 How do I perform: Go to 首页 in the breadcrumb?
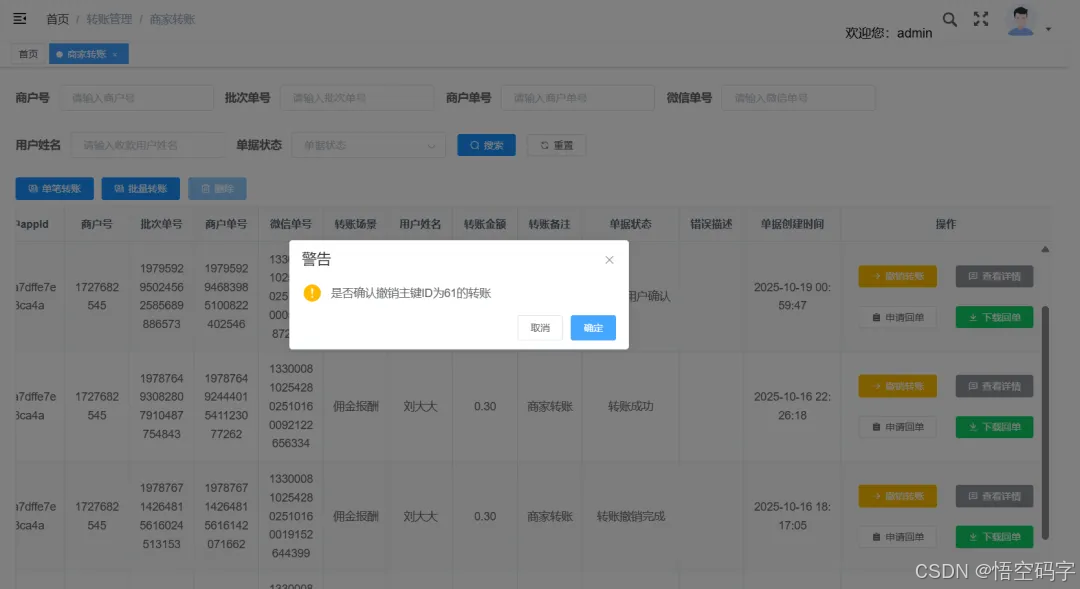(x=57, y=19)
